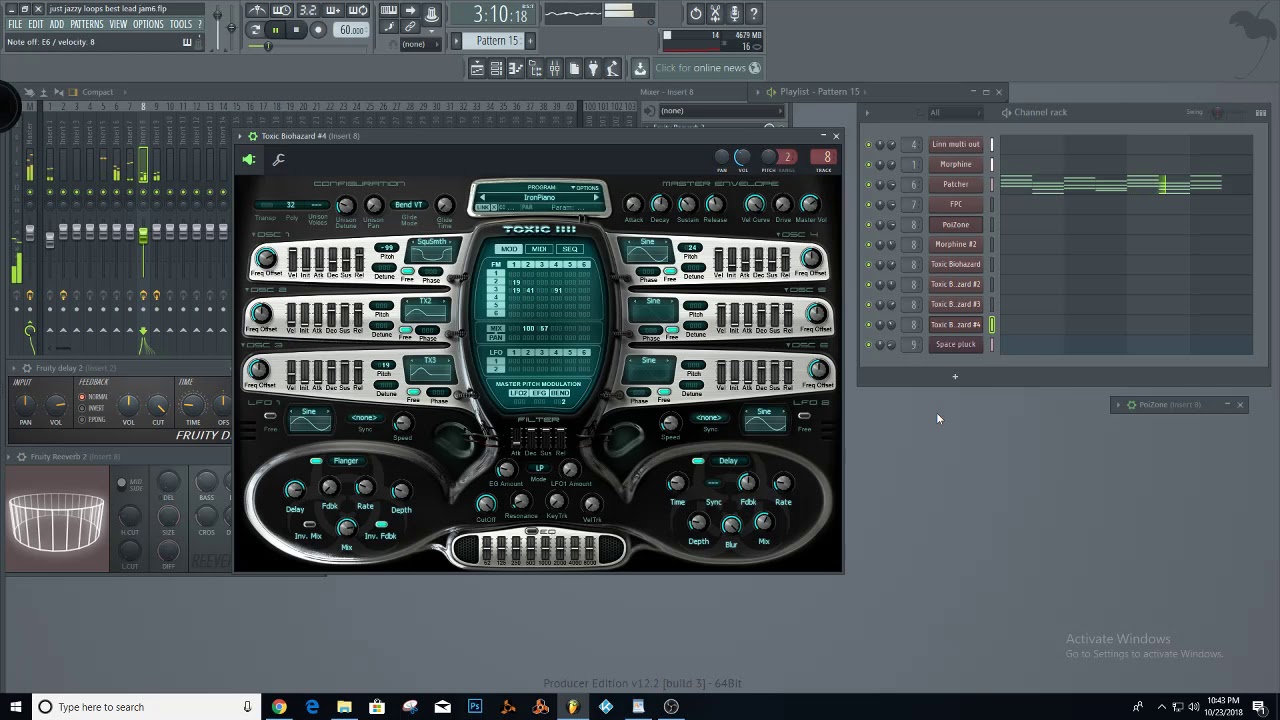Add a channel with the plus button
1280x720 pixels.
pyautogui.click(x=955, y=377)
